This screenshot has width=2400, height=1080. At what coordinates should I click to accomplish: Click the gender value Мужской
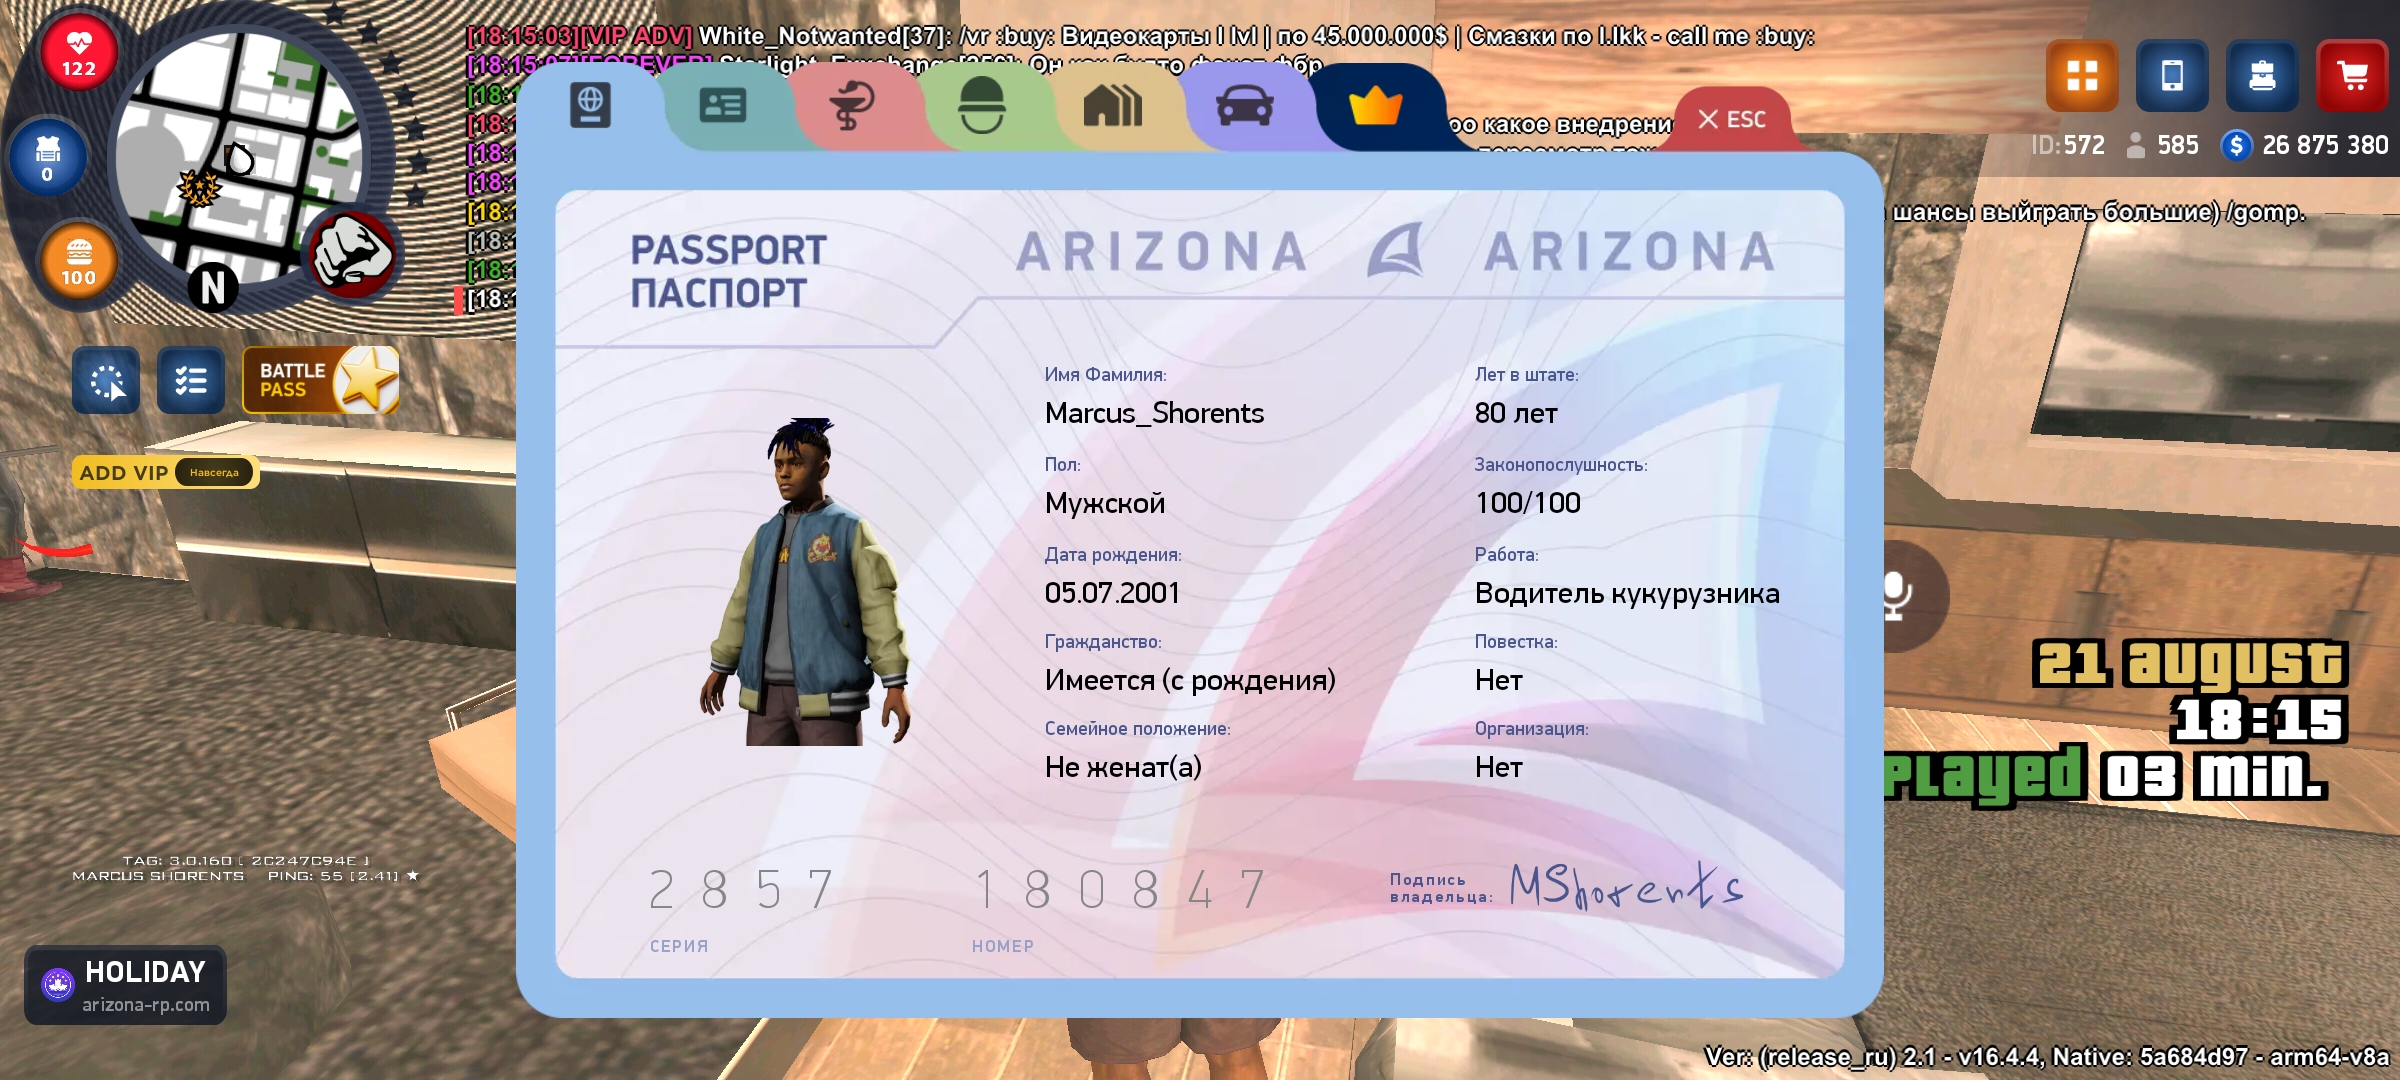[x=1105, y=503]
